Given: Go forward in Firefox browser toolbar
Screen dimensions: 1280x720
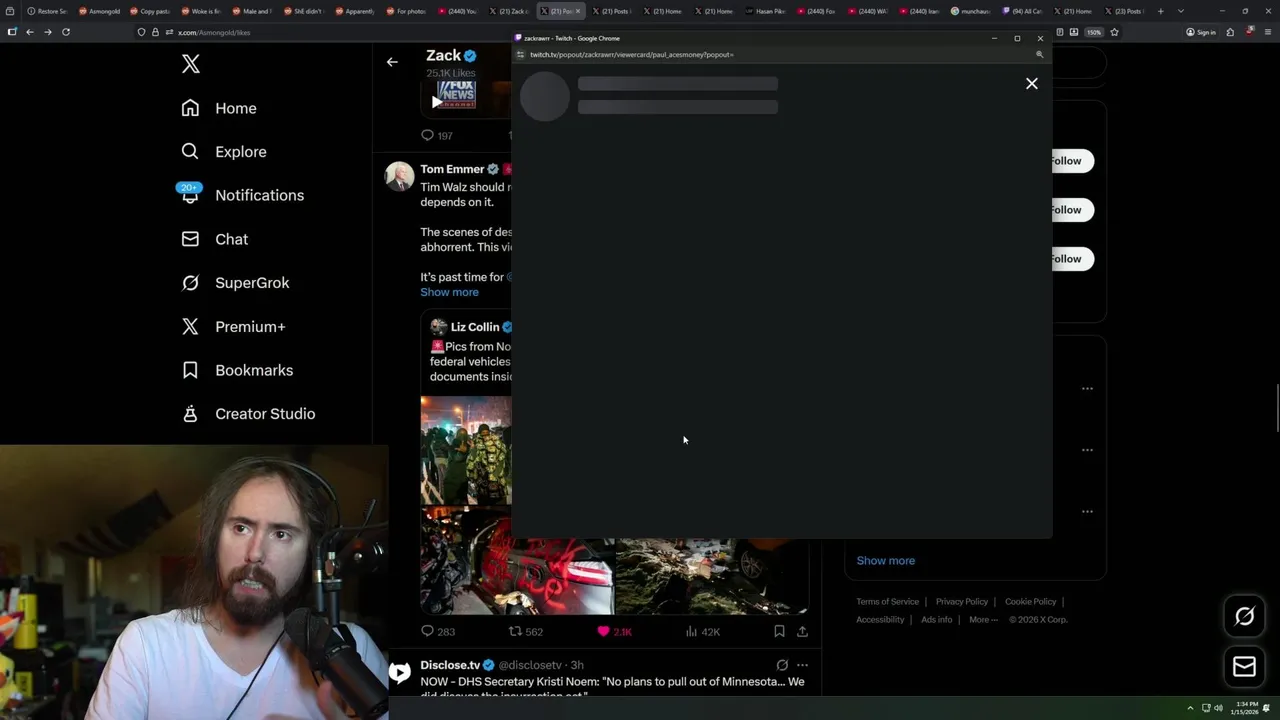Looking at the screenshot, I should point(47,32).
